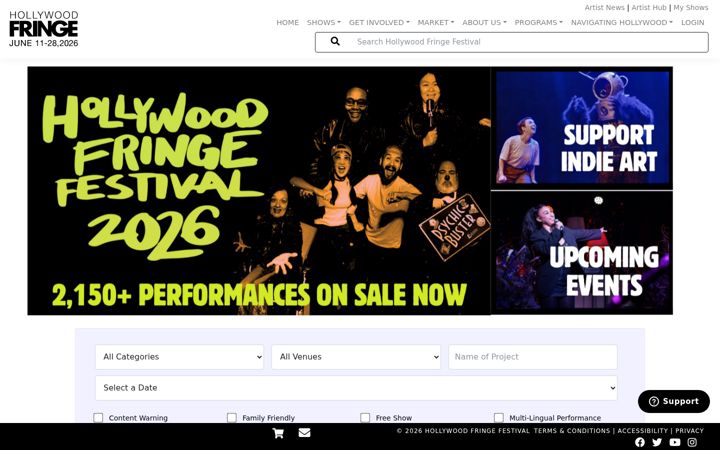Expand the NAVIGATING HOLLYWOOD menu
This screenshot has width=720, height=450.
[622, 22]
